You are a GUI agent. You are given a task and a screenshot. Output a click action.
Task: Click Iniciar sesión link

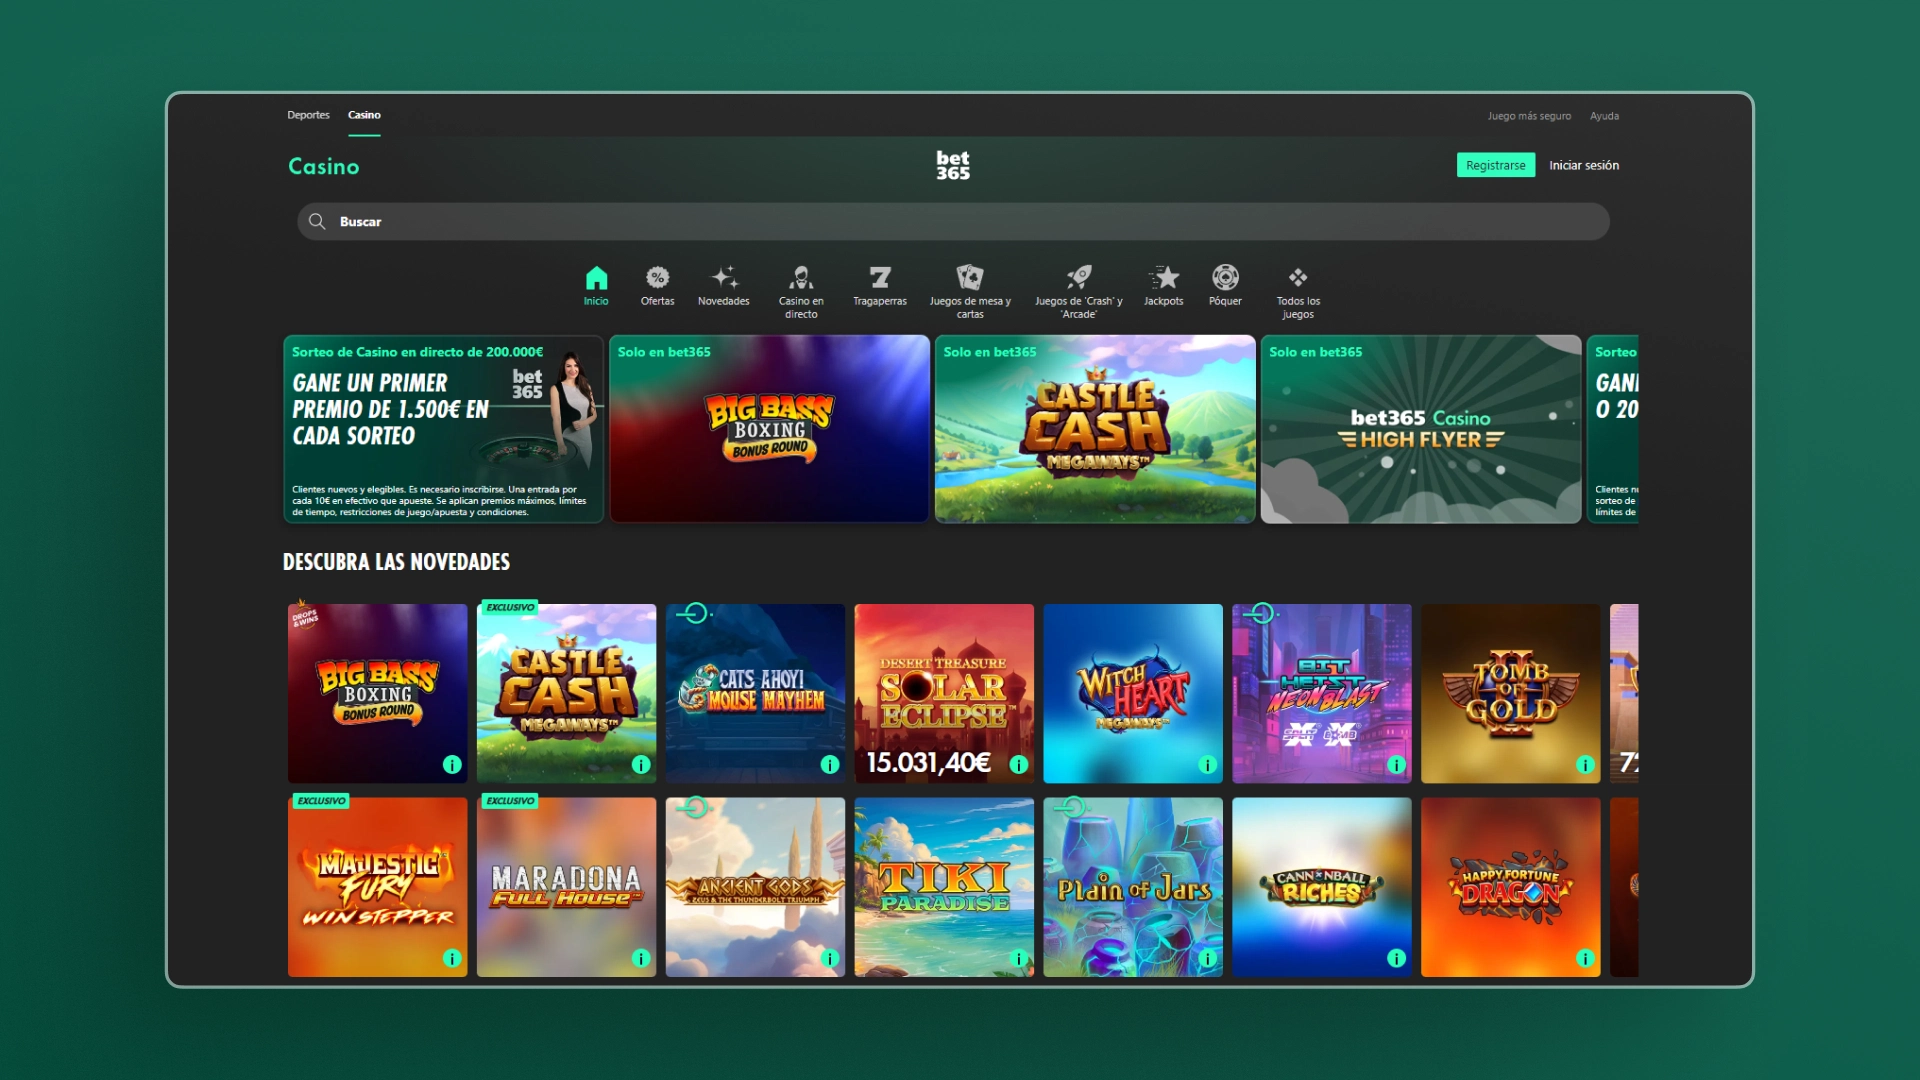click(1584, 165)
